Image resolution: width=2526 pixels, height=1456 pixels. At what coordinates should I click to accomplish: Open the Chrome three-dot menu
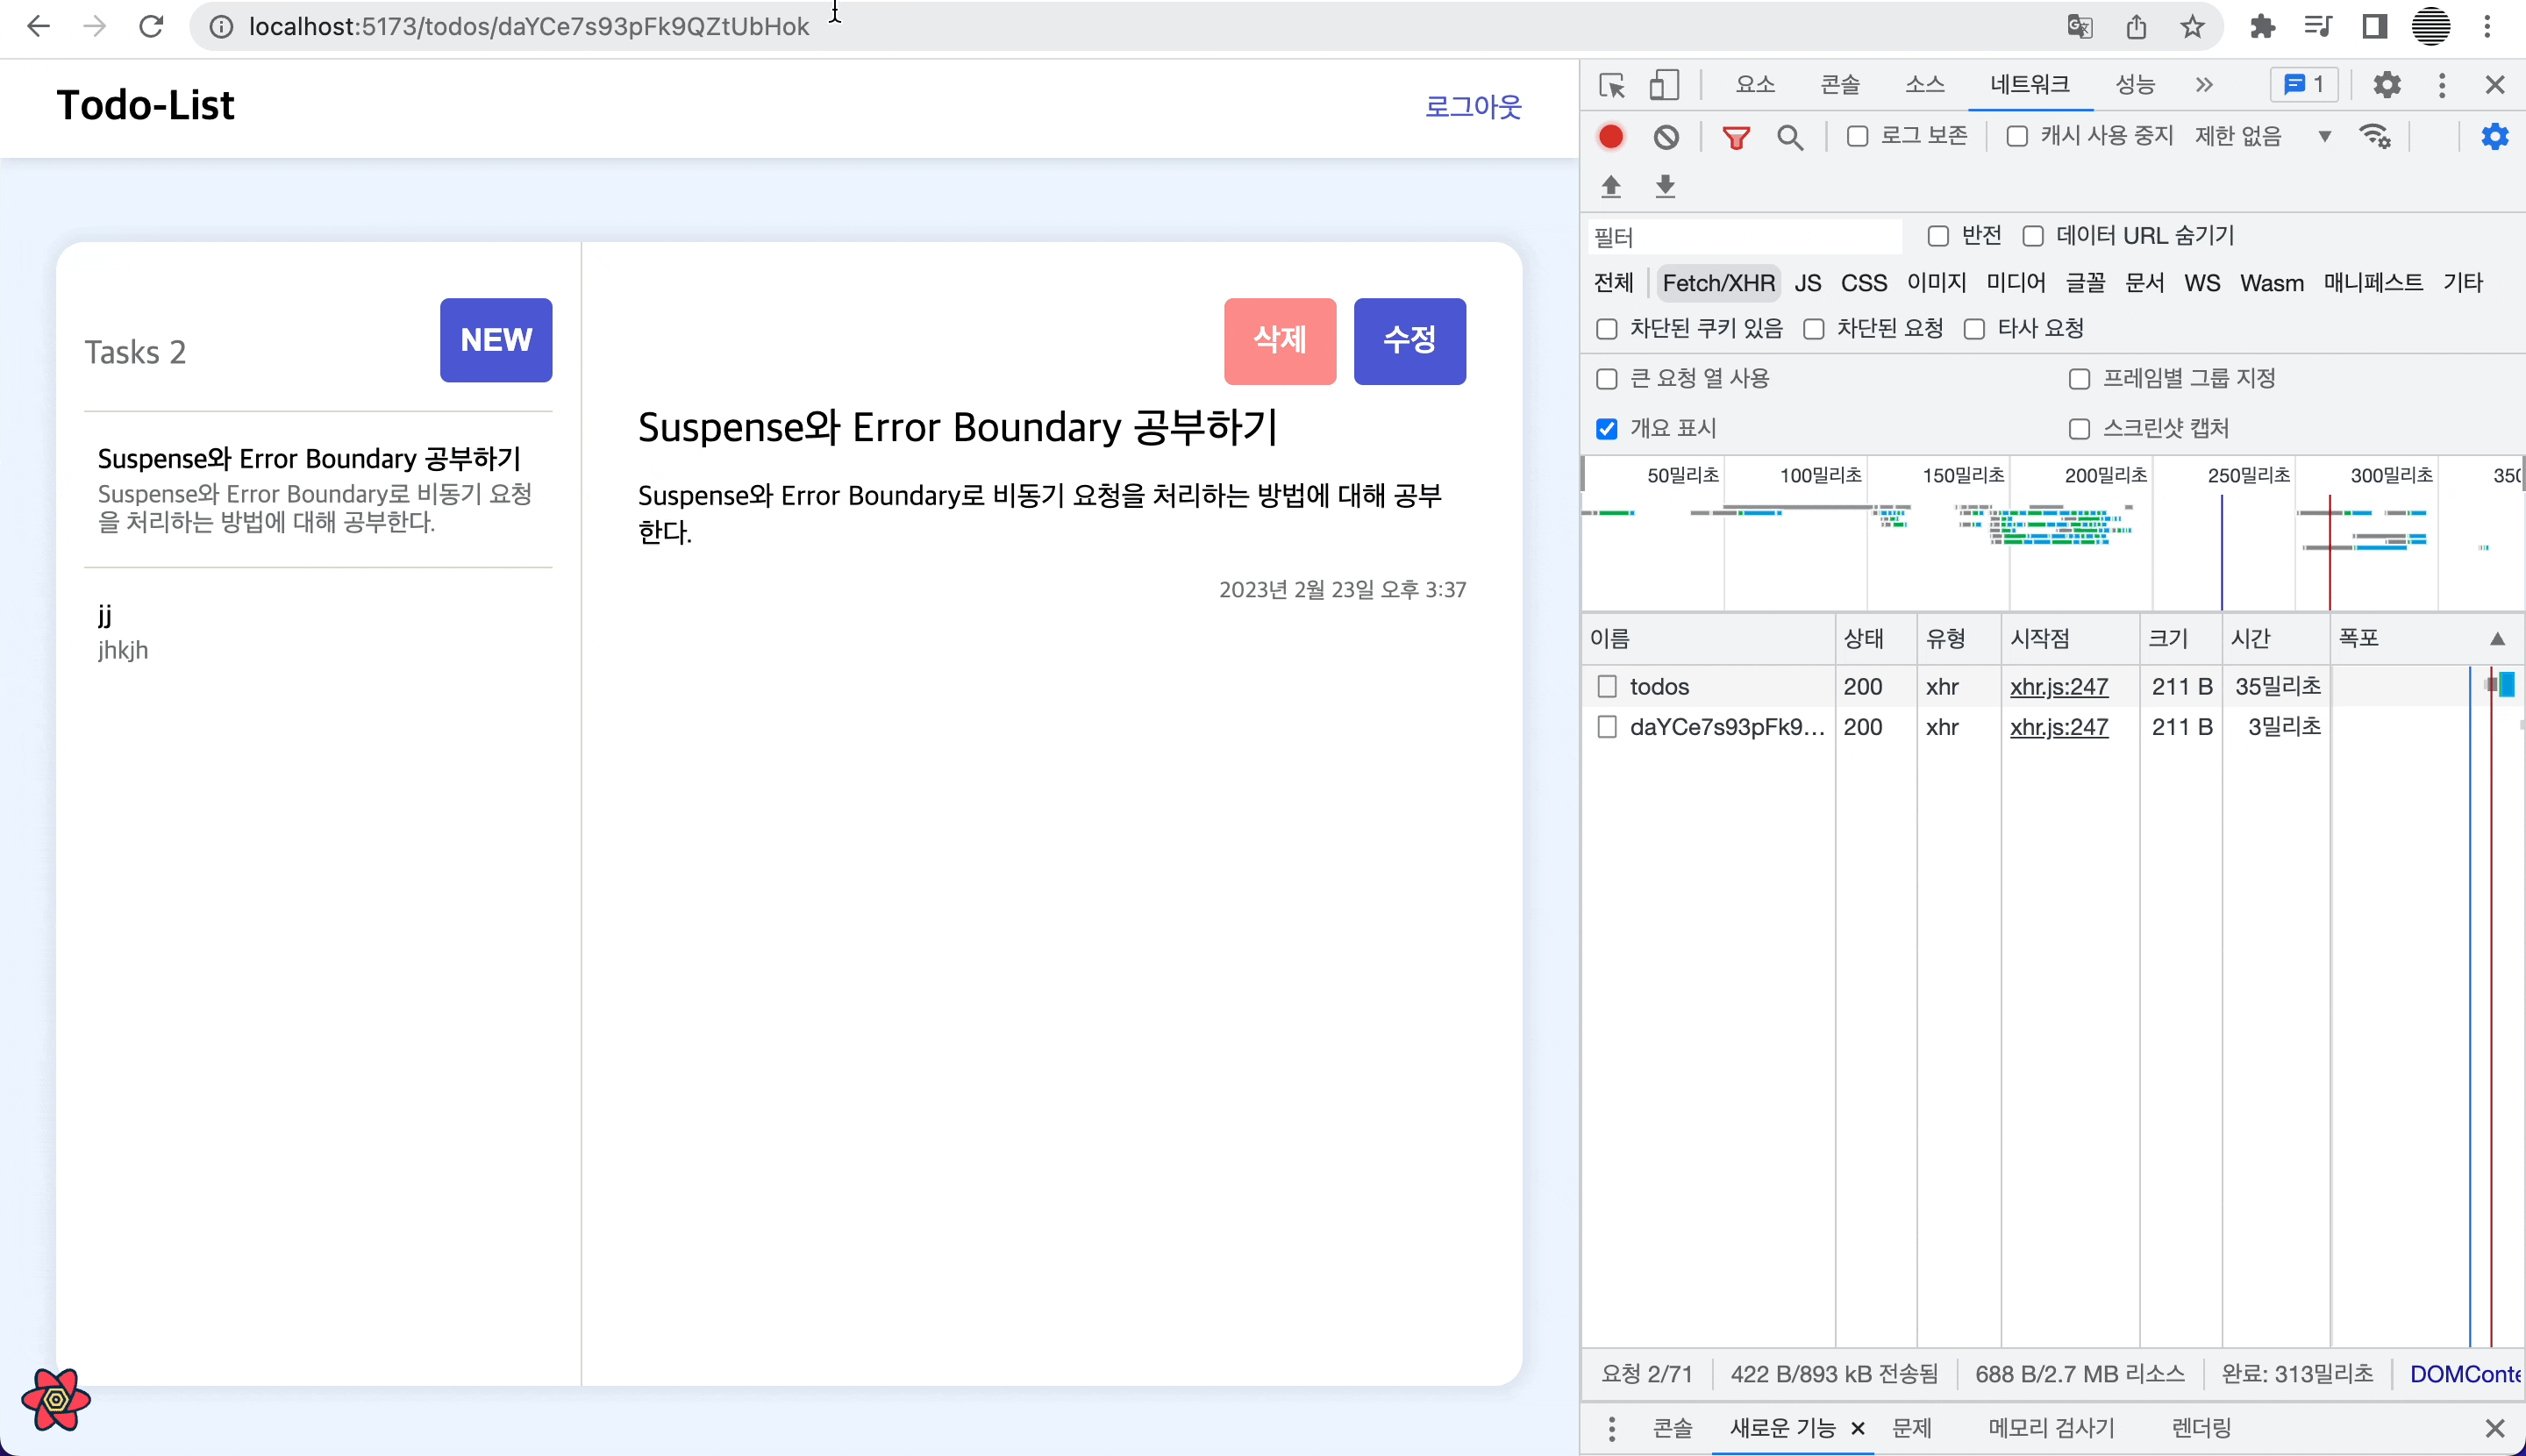tap(2487, 27)
